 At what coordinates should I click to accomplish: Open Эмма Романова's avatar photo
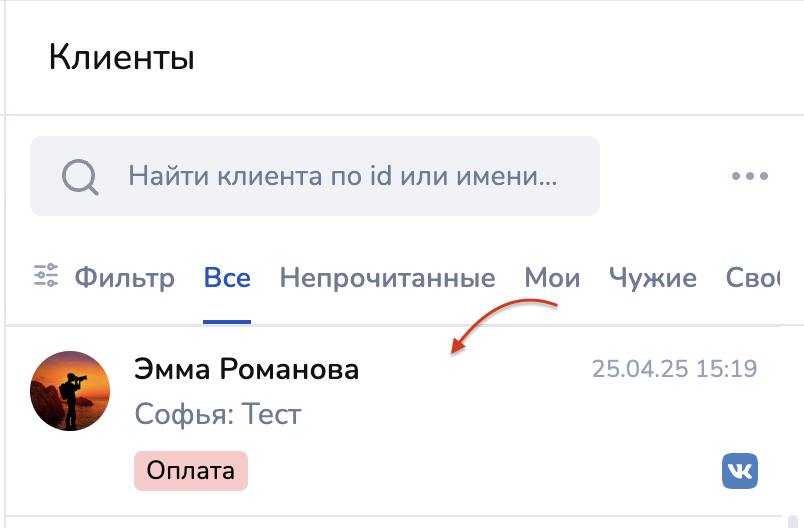click(x=70, y=391)
